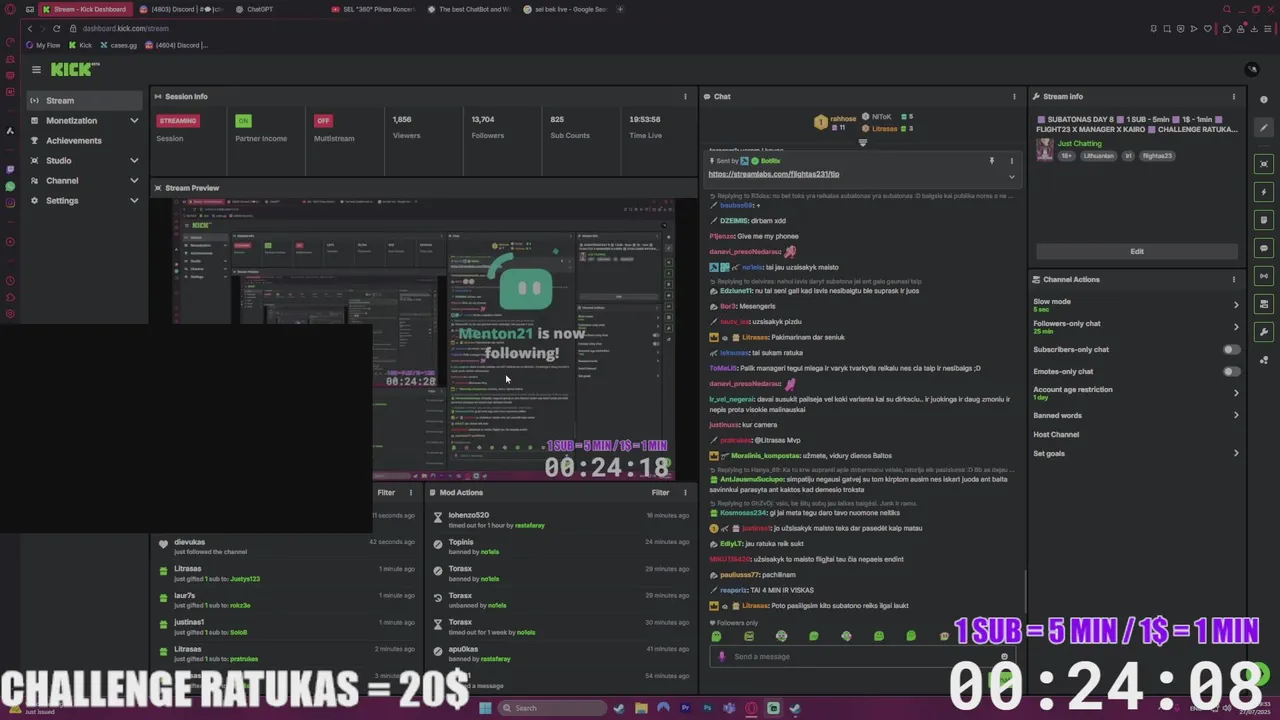Toggle the wrench stream info widget in toolbar

tap(1264, 332)
